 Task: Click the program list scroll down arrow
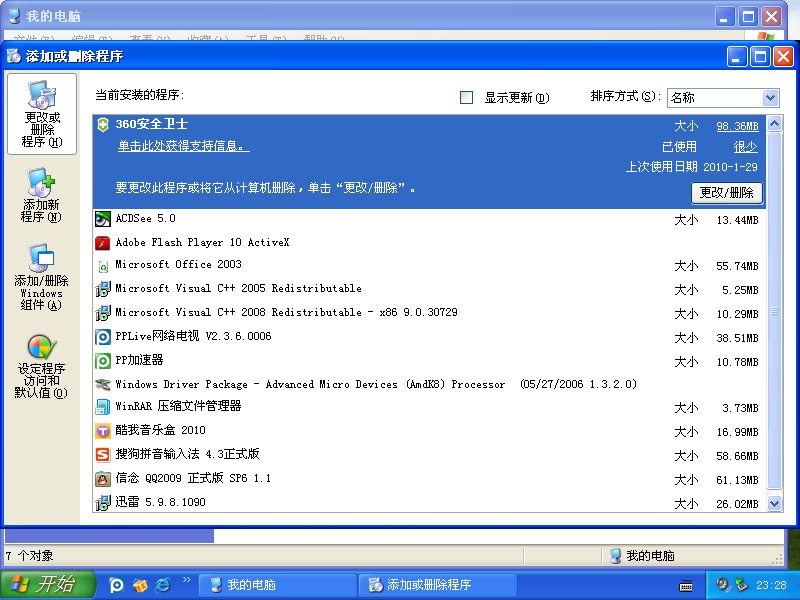point(774,504)
